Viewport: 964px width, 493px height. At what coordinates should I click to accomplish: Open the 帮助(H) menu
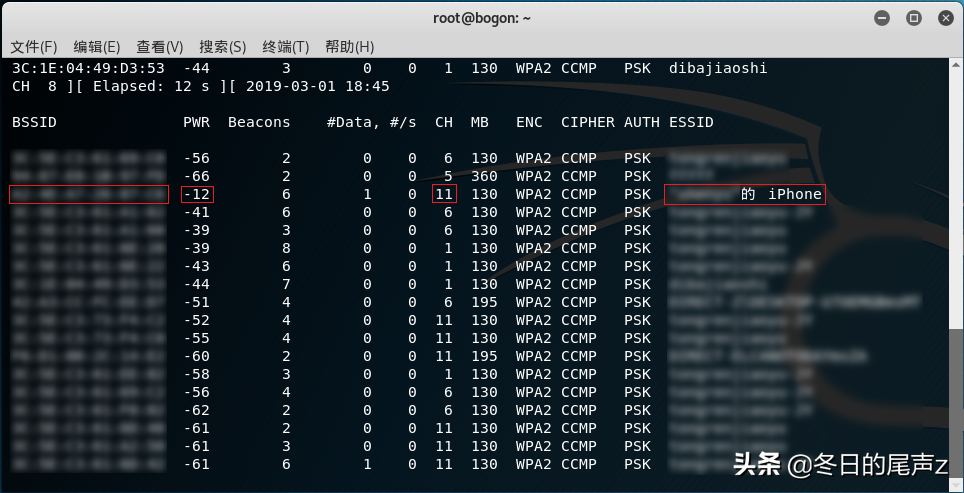(x=349, y=47)
